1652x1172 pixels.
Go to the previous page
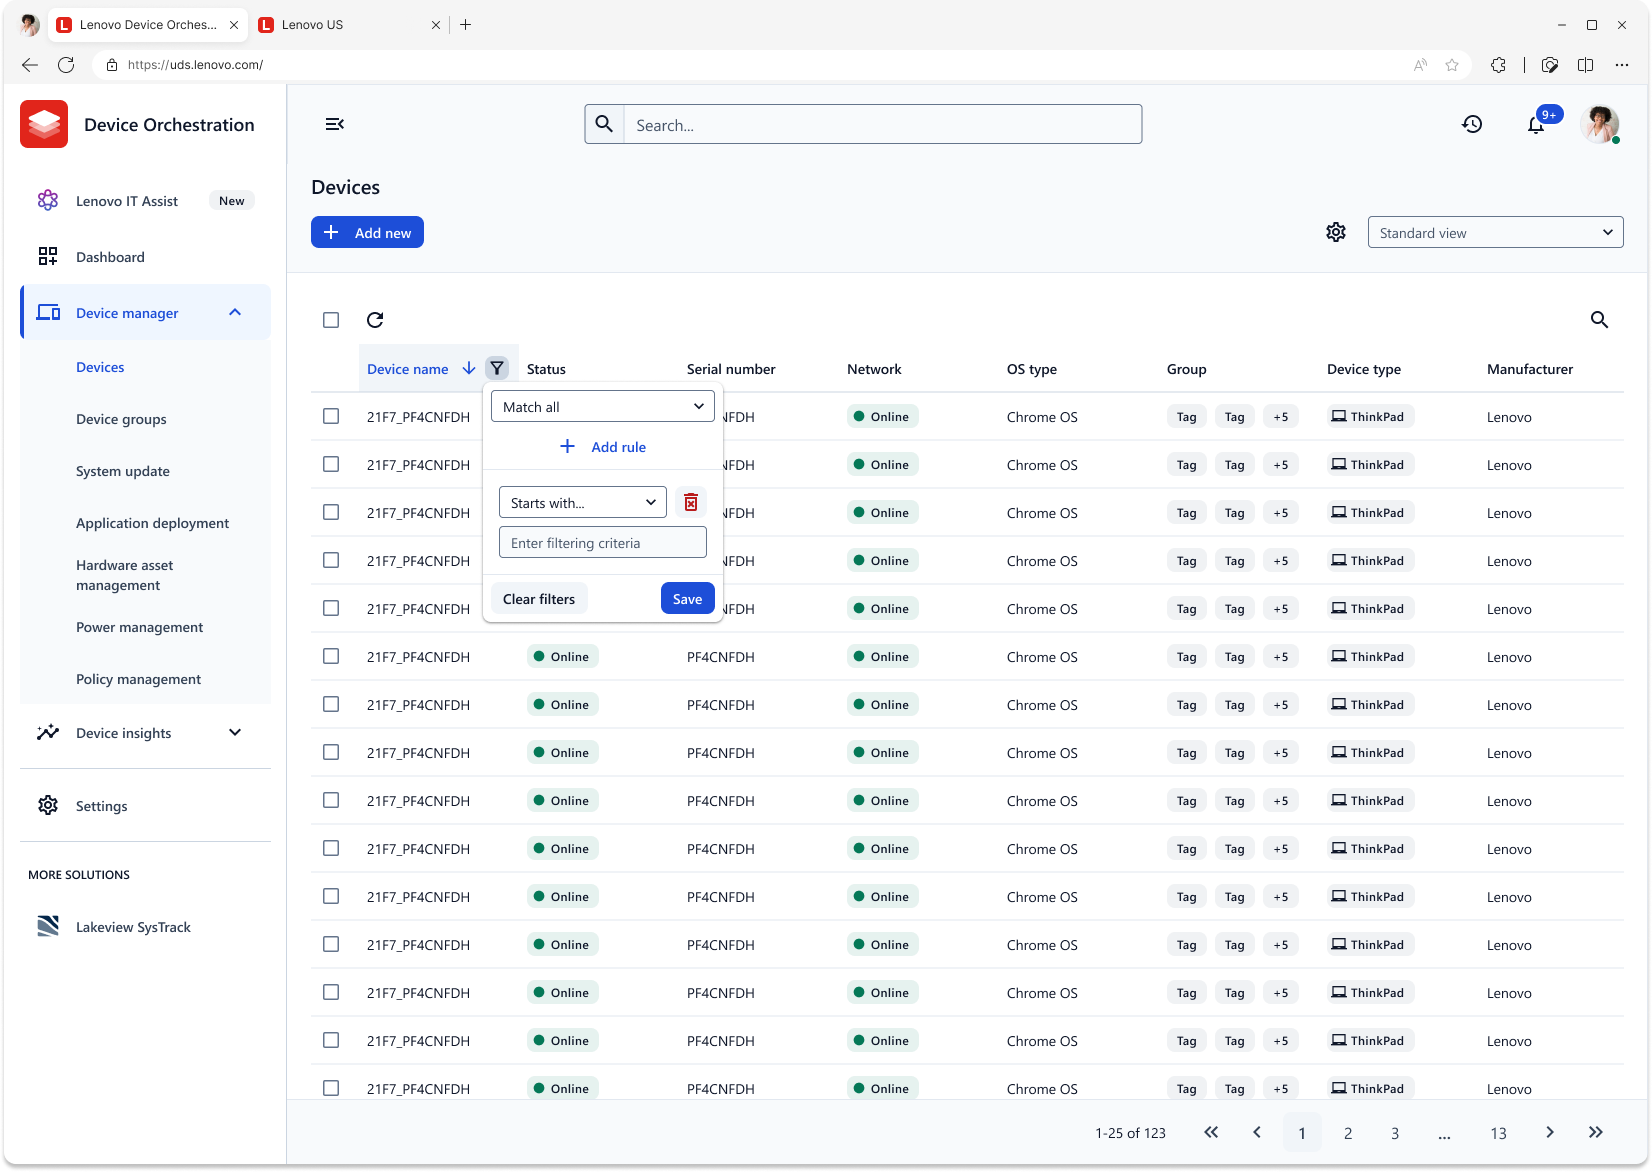click(x=1257, y=1132)
